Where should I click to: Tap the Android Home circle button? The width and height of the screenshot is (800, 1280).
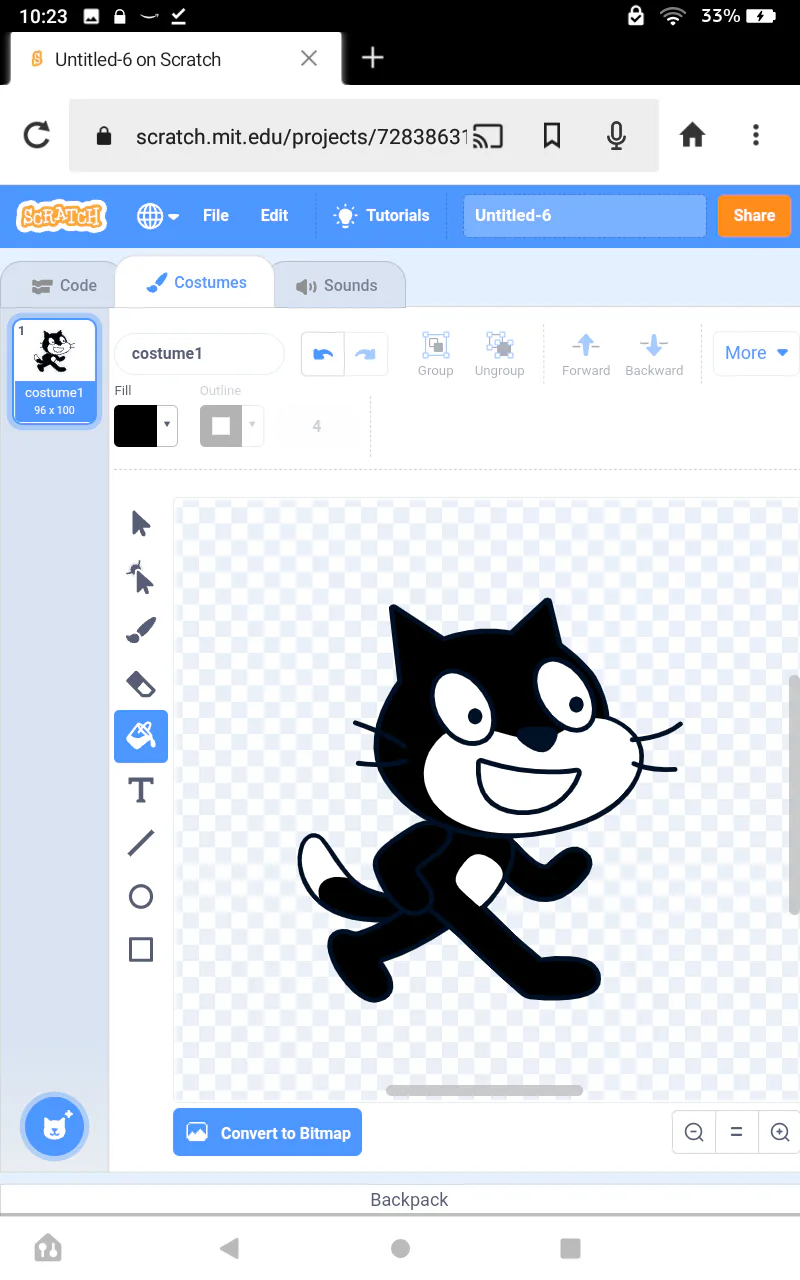400,1247
